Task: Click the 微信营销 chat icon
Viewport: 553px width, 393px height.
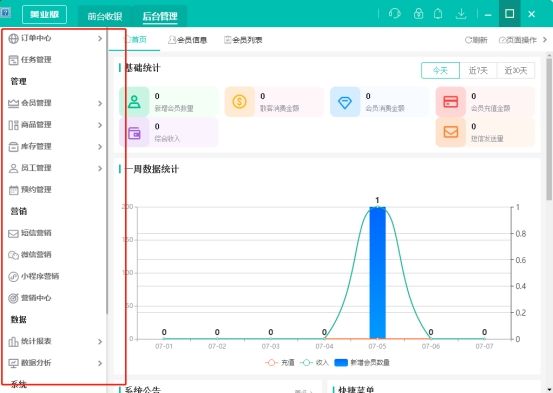Action: pos(13,255)
